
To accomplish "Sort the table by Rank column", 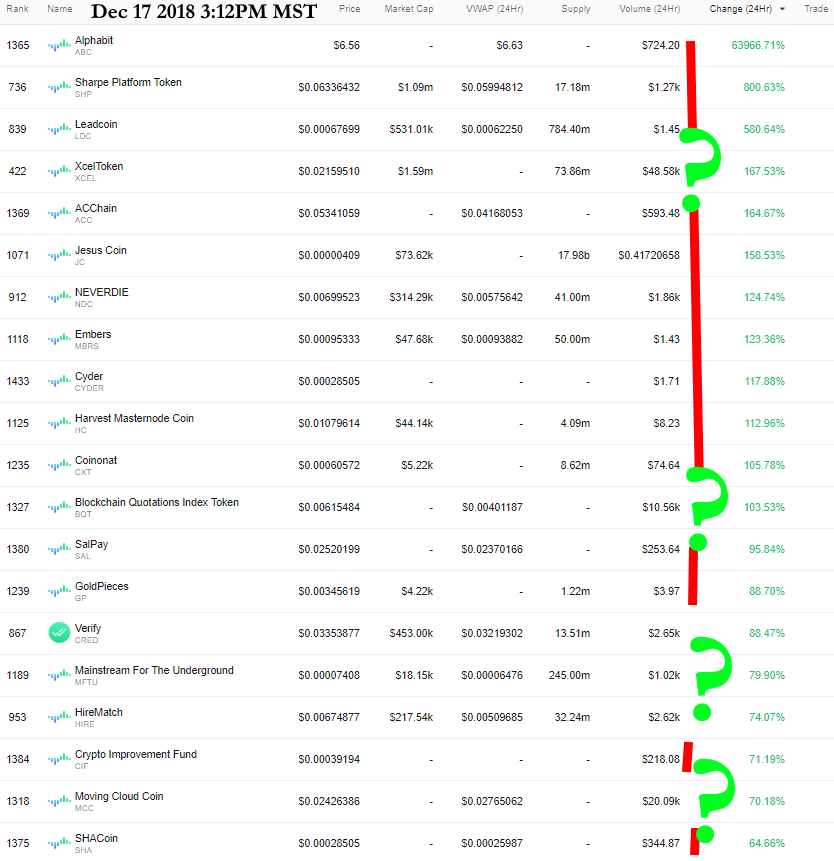I will point(18,9).
